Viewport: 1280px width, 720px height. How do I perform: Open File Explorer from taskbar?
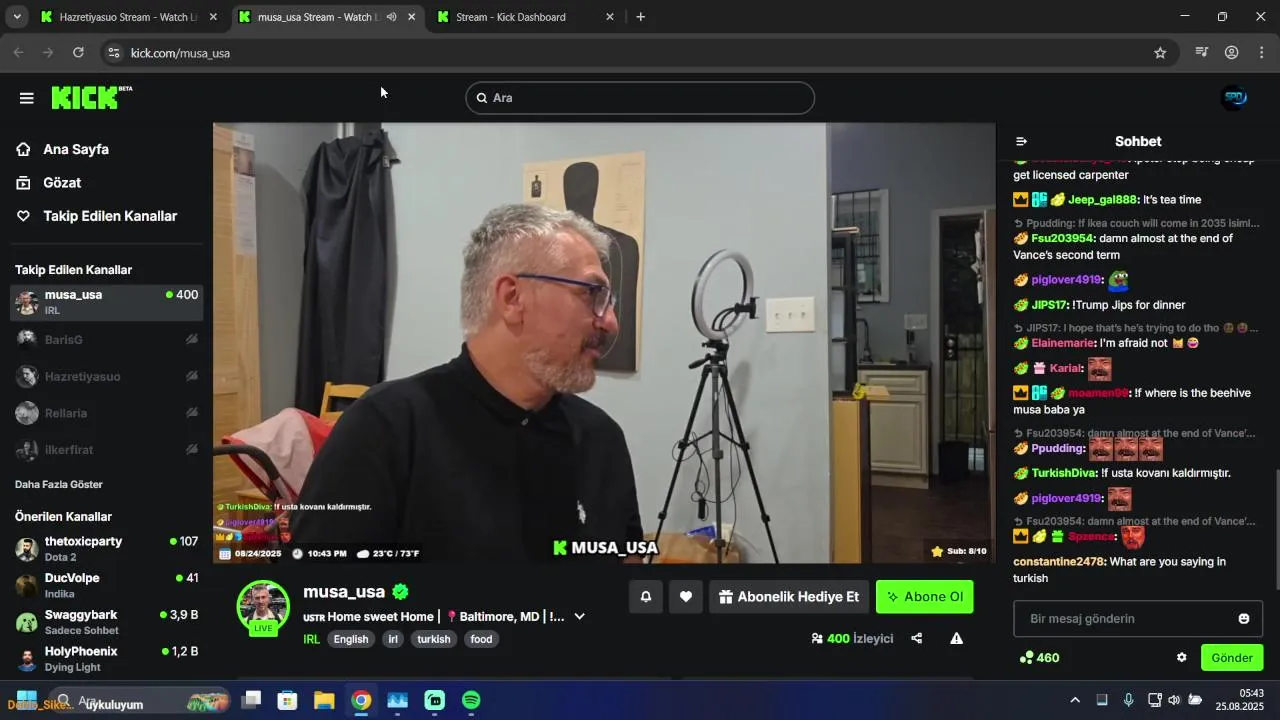click(324, 701)
